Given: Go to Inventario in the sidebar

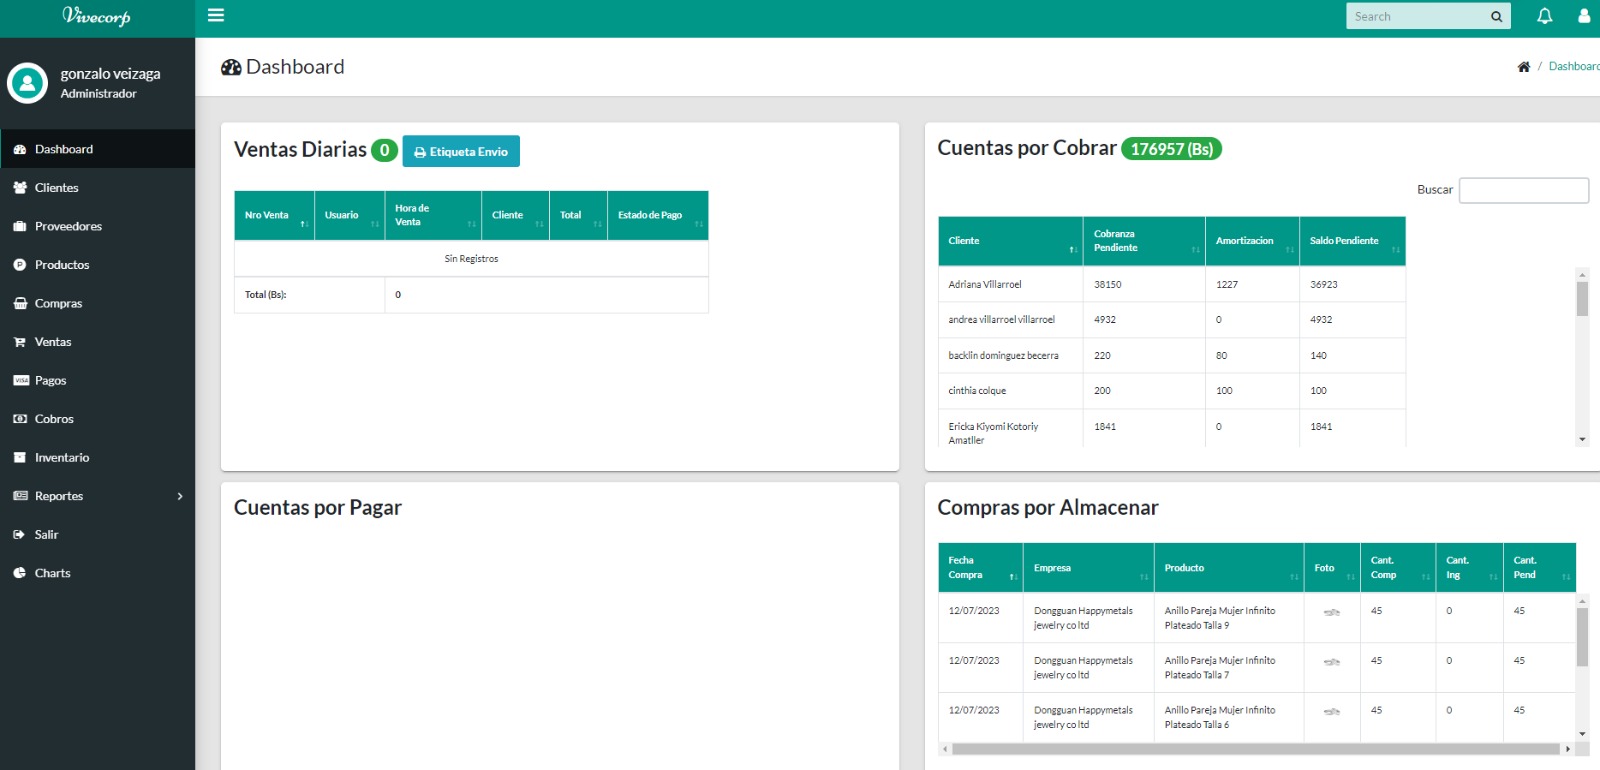Looking at the screenshot, I should tap(61, 458).
